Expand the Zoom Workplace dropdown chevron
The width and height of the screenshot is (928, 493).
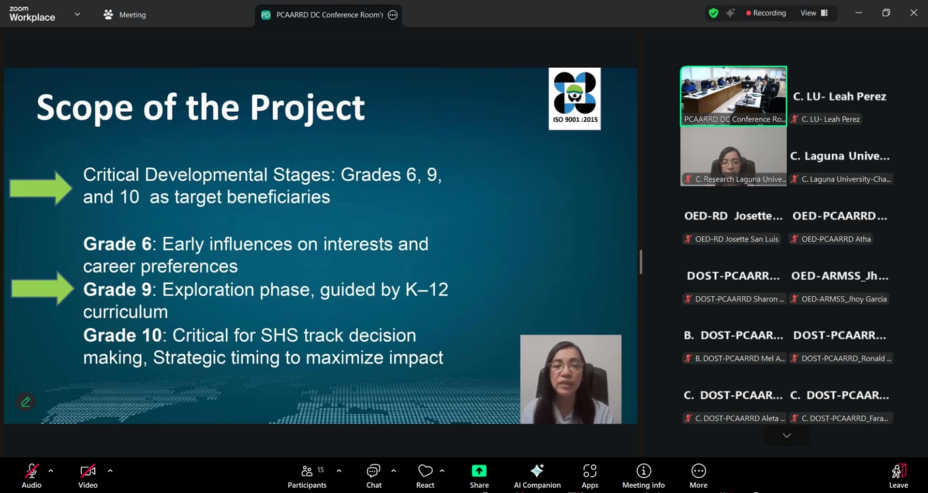(x=77, y=14)
